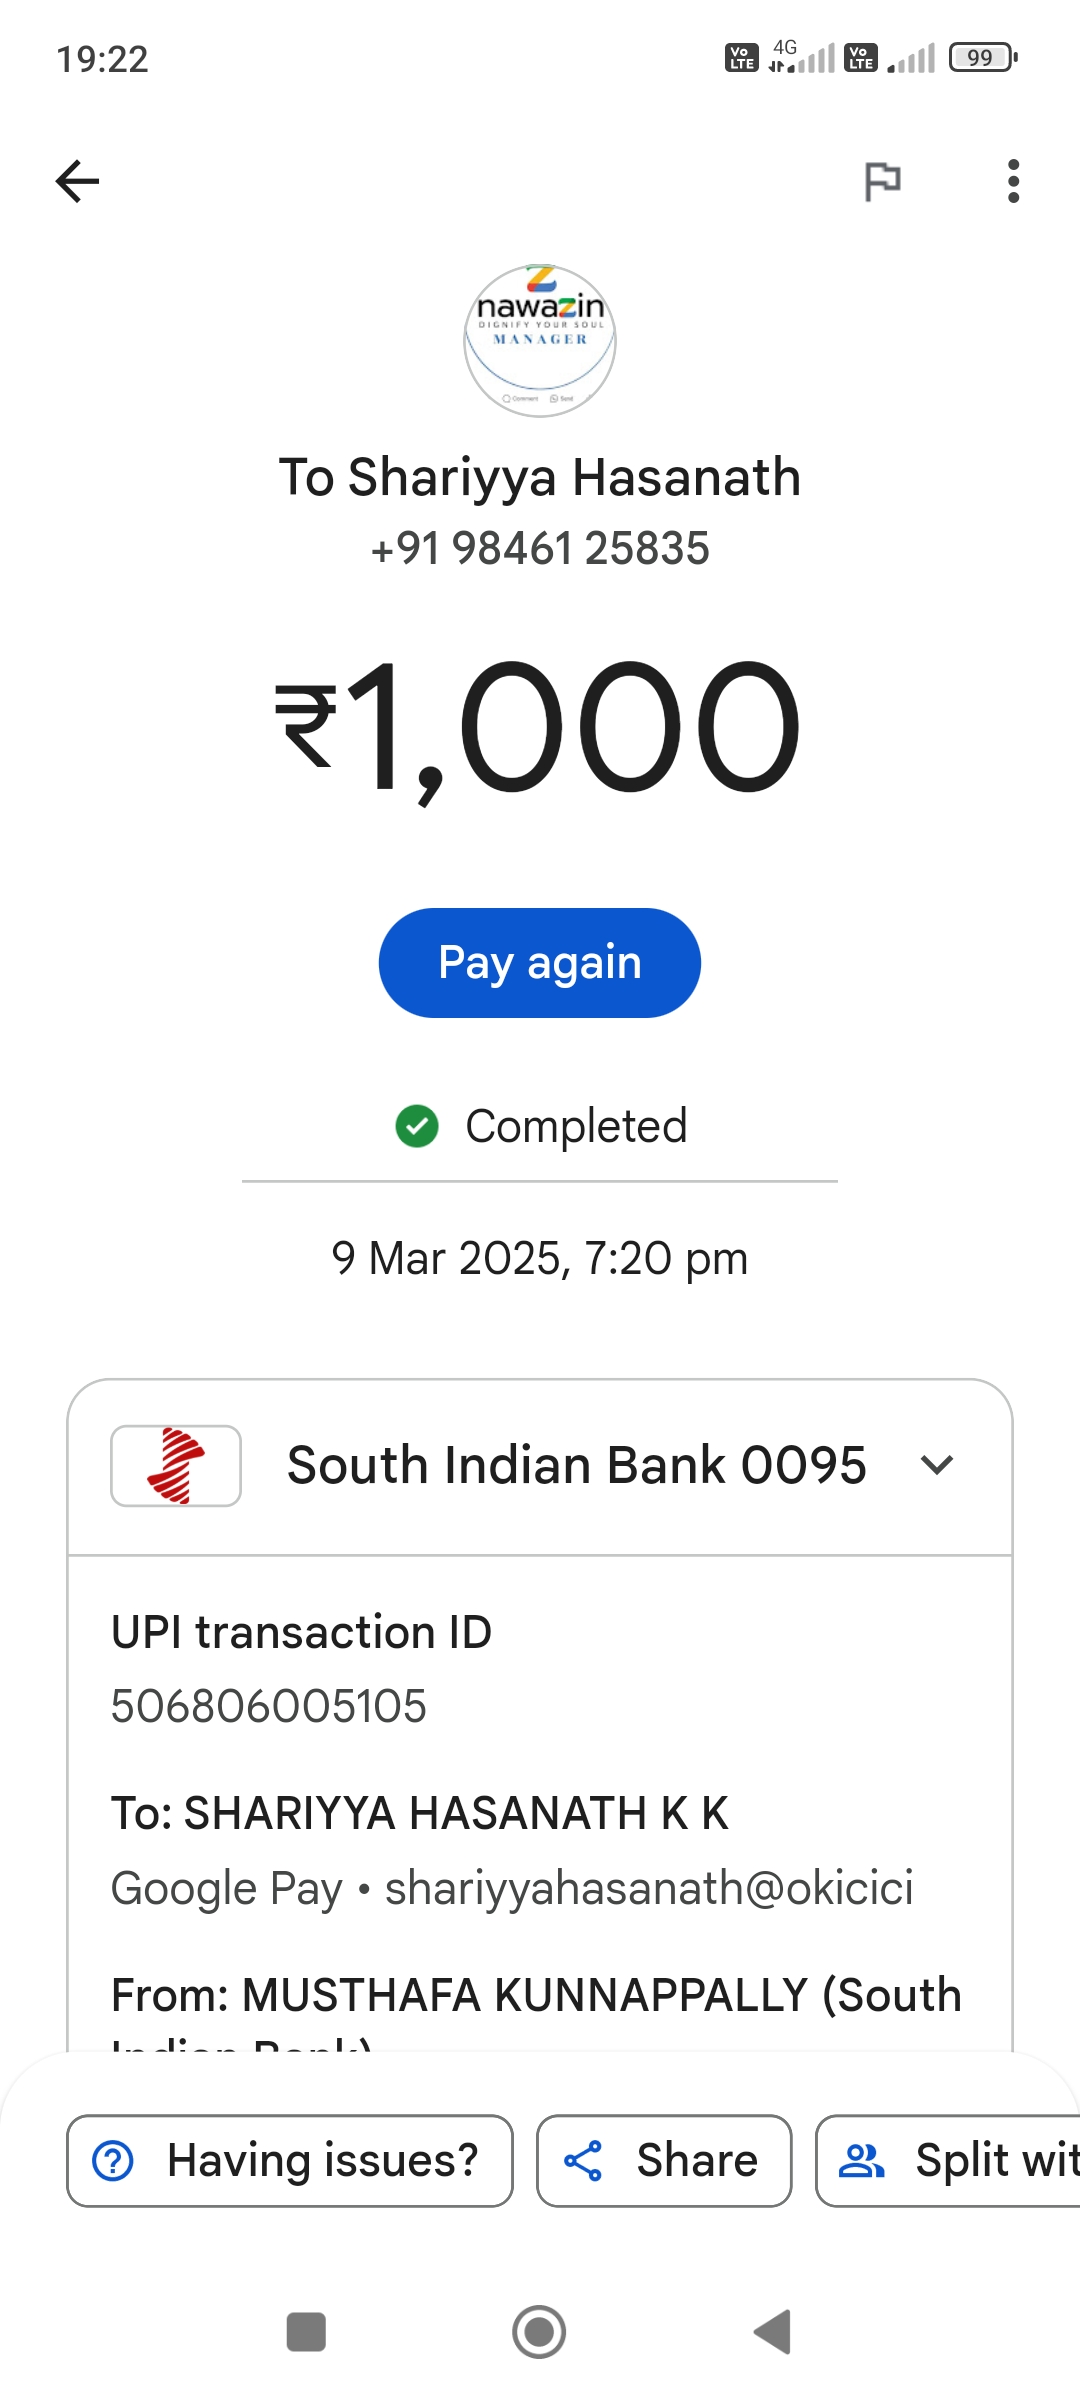Tap recipient phone number +91 98461 25835
Screen dimensions: 1080x2400
coord(540,548)
